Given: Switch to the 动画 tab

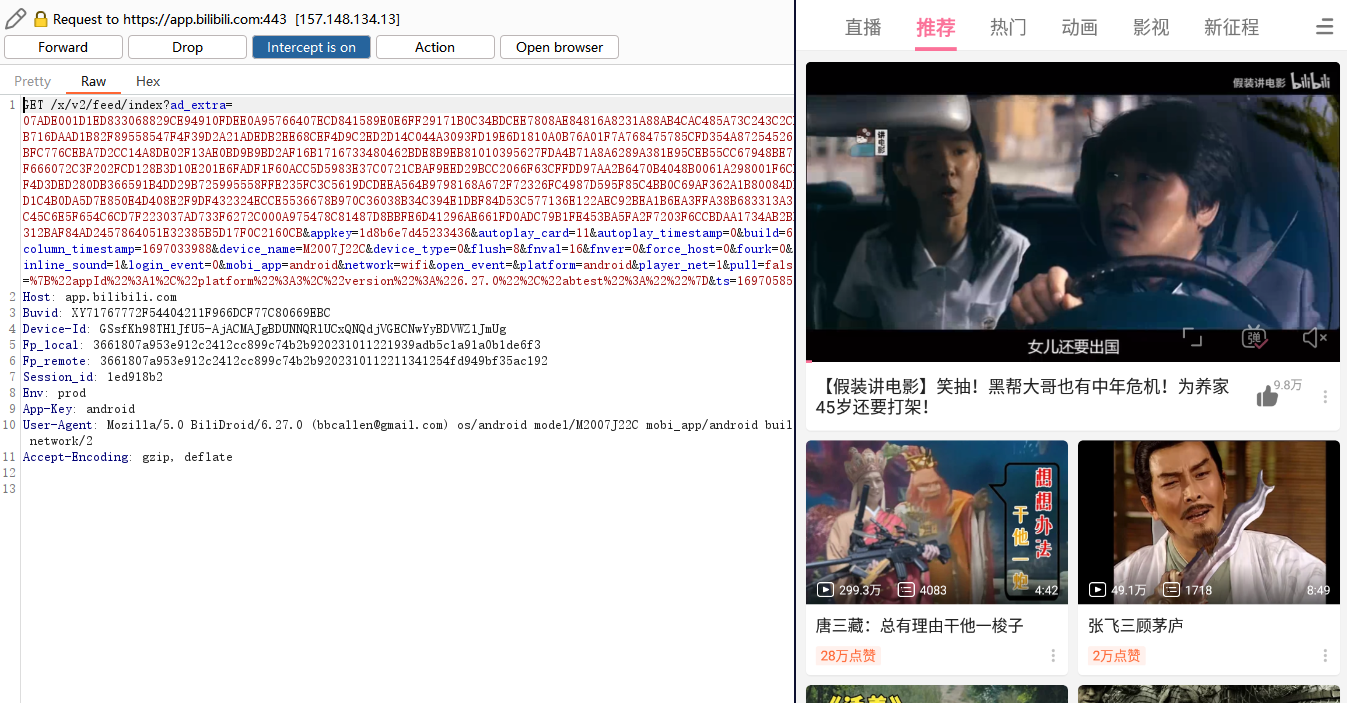Looking at the screenshot, I should click(1079, 27).
